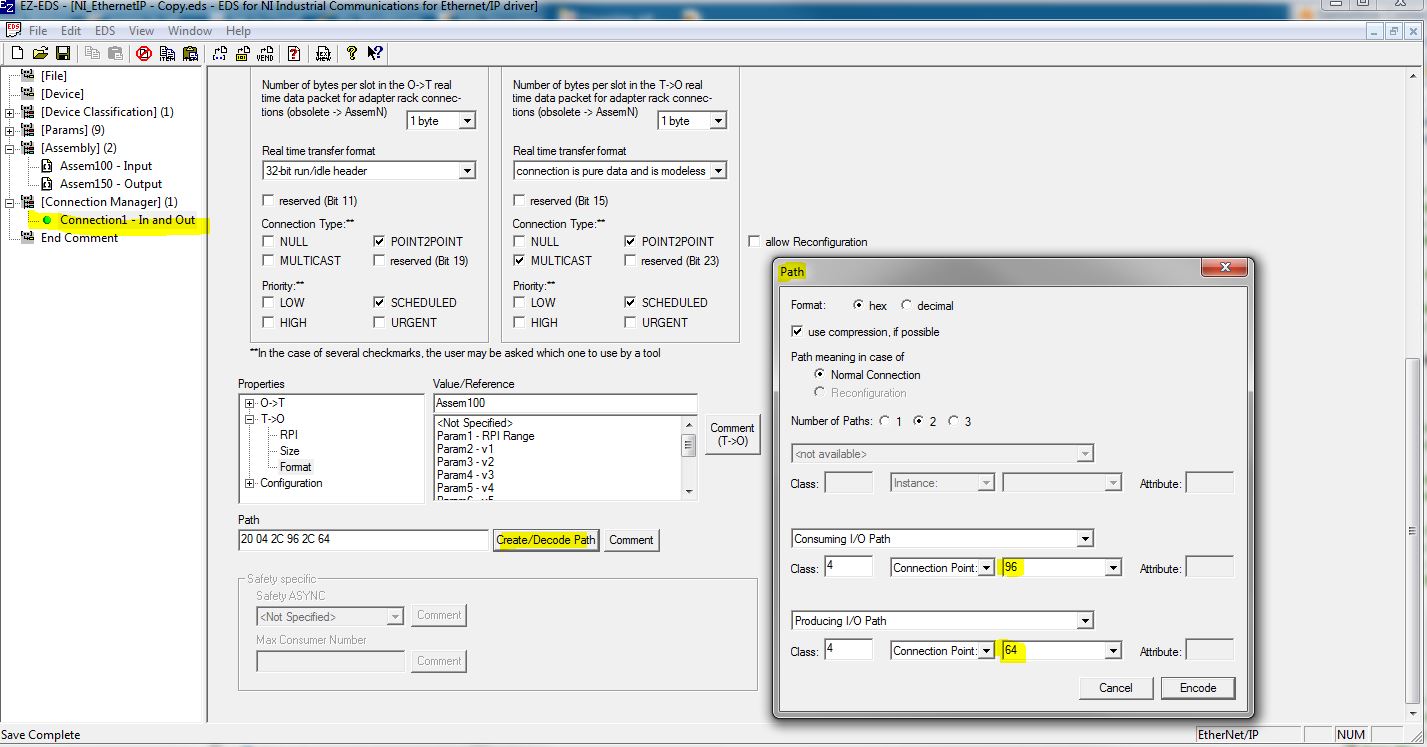Click the Encode button in Path dialog
This screenshot has width=1427, height=747.
[1198, 688]
